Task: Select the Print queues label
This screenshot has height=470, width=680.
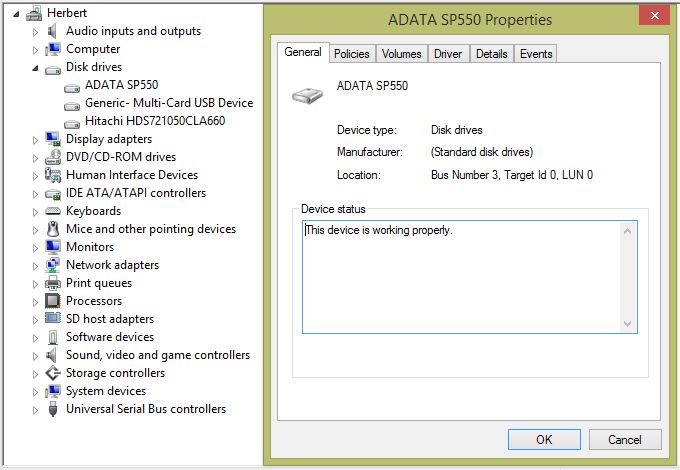Action: point(99,283)
